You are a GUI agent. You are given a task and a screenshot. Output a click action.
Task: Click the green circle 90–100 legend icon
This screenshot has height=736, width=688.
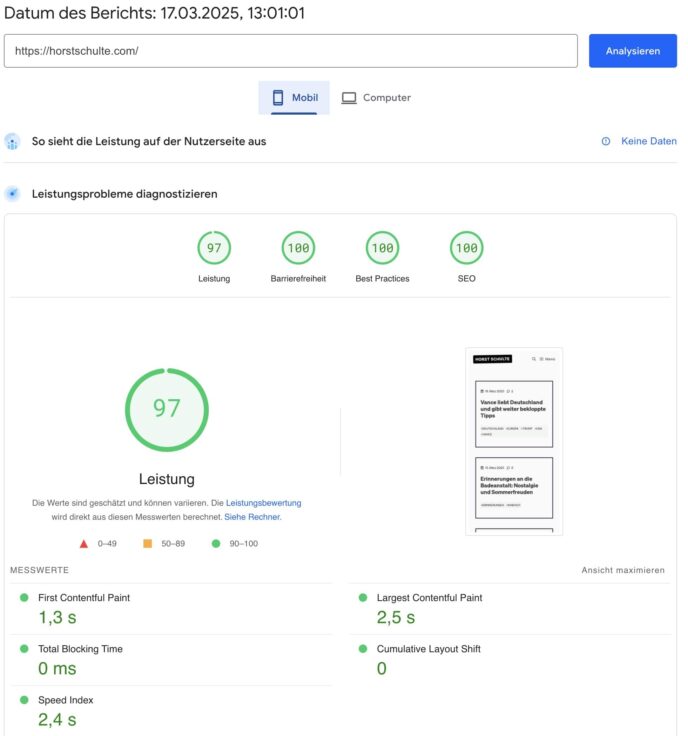216,544
